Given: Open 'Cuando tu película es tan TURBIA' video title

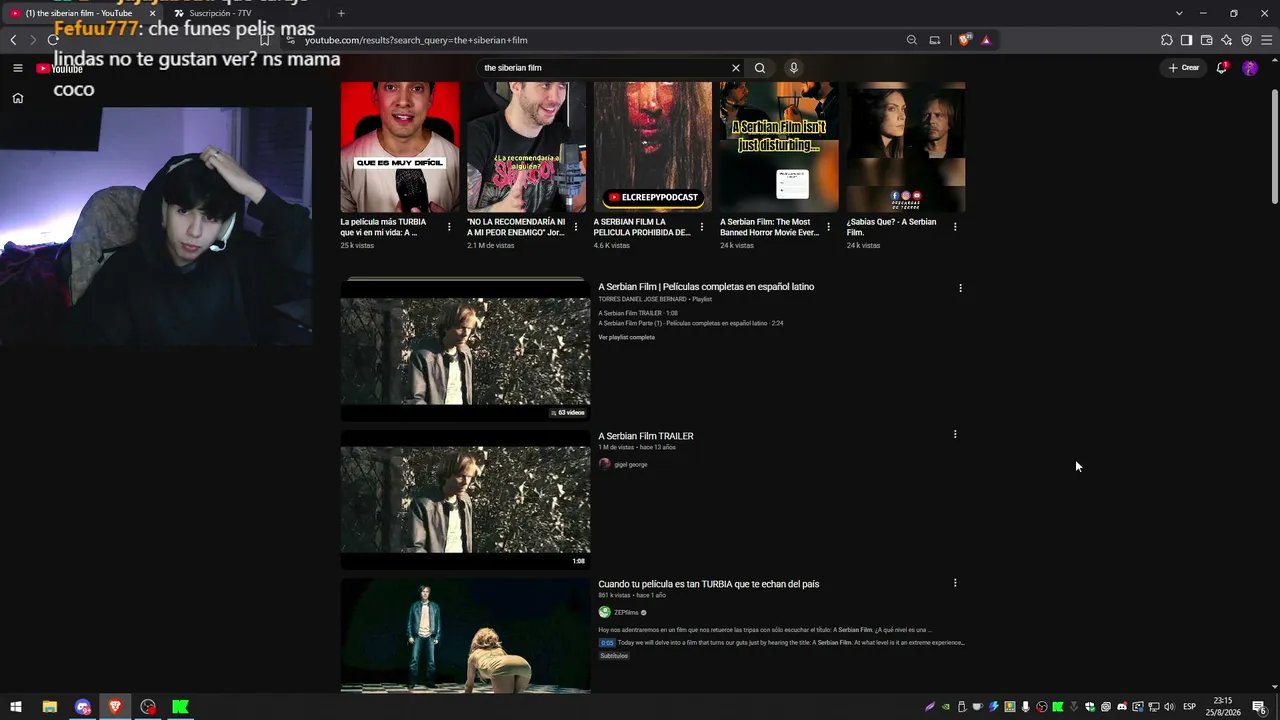Looking at the screenshot, I should tap(709, 584).
